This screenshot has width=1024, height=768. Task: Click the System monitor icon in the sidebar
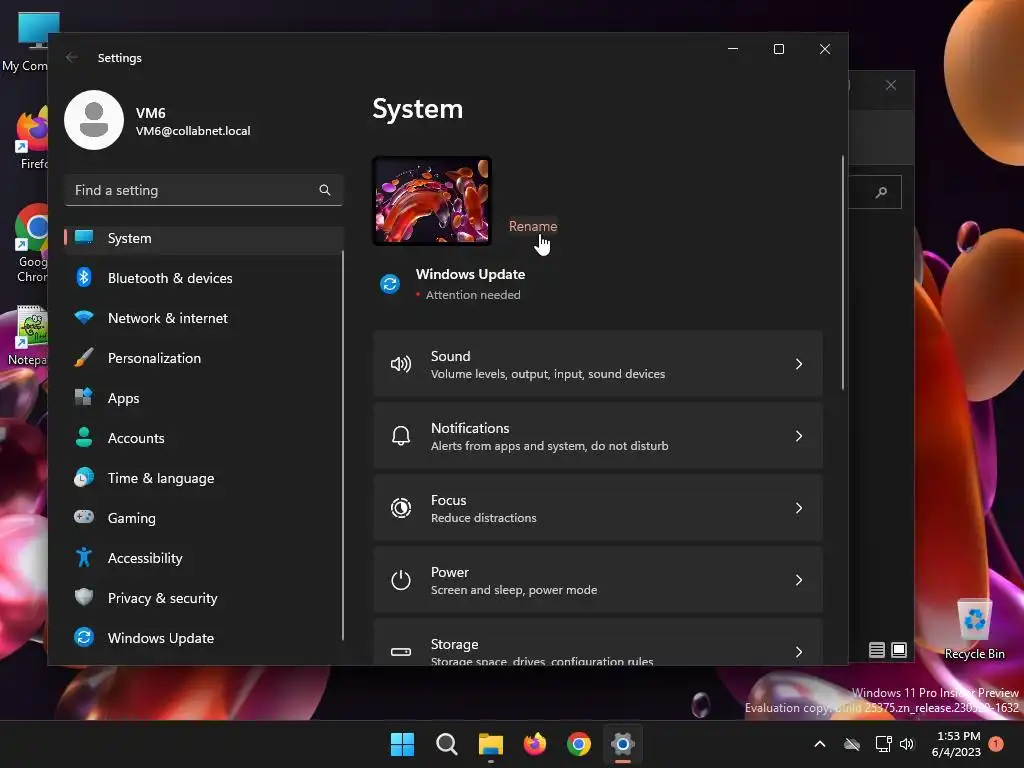[x=84, y=237]
